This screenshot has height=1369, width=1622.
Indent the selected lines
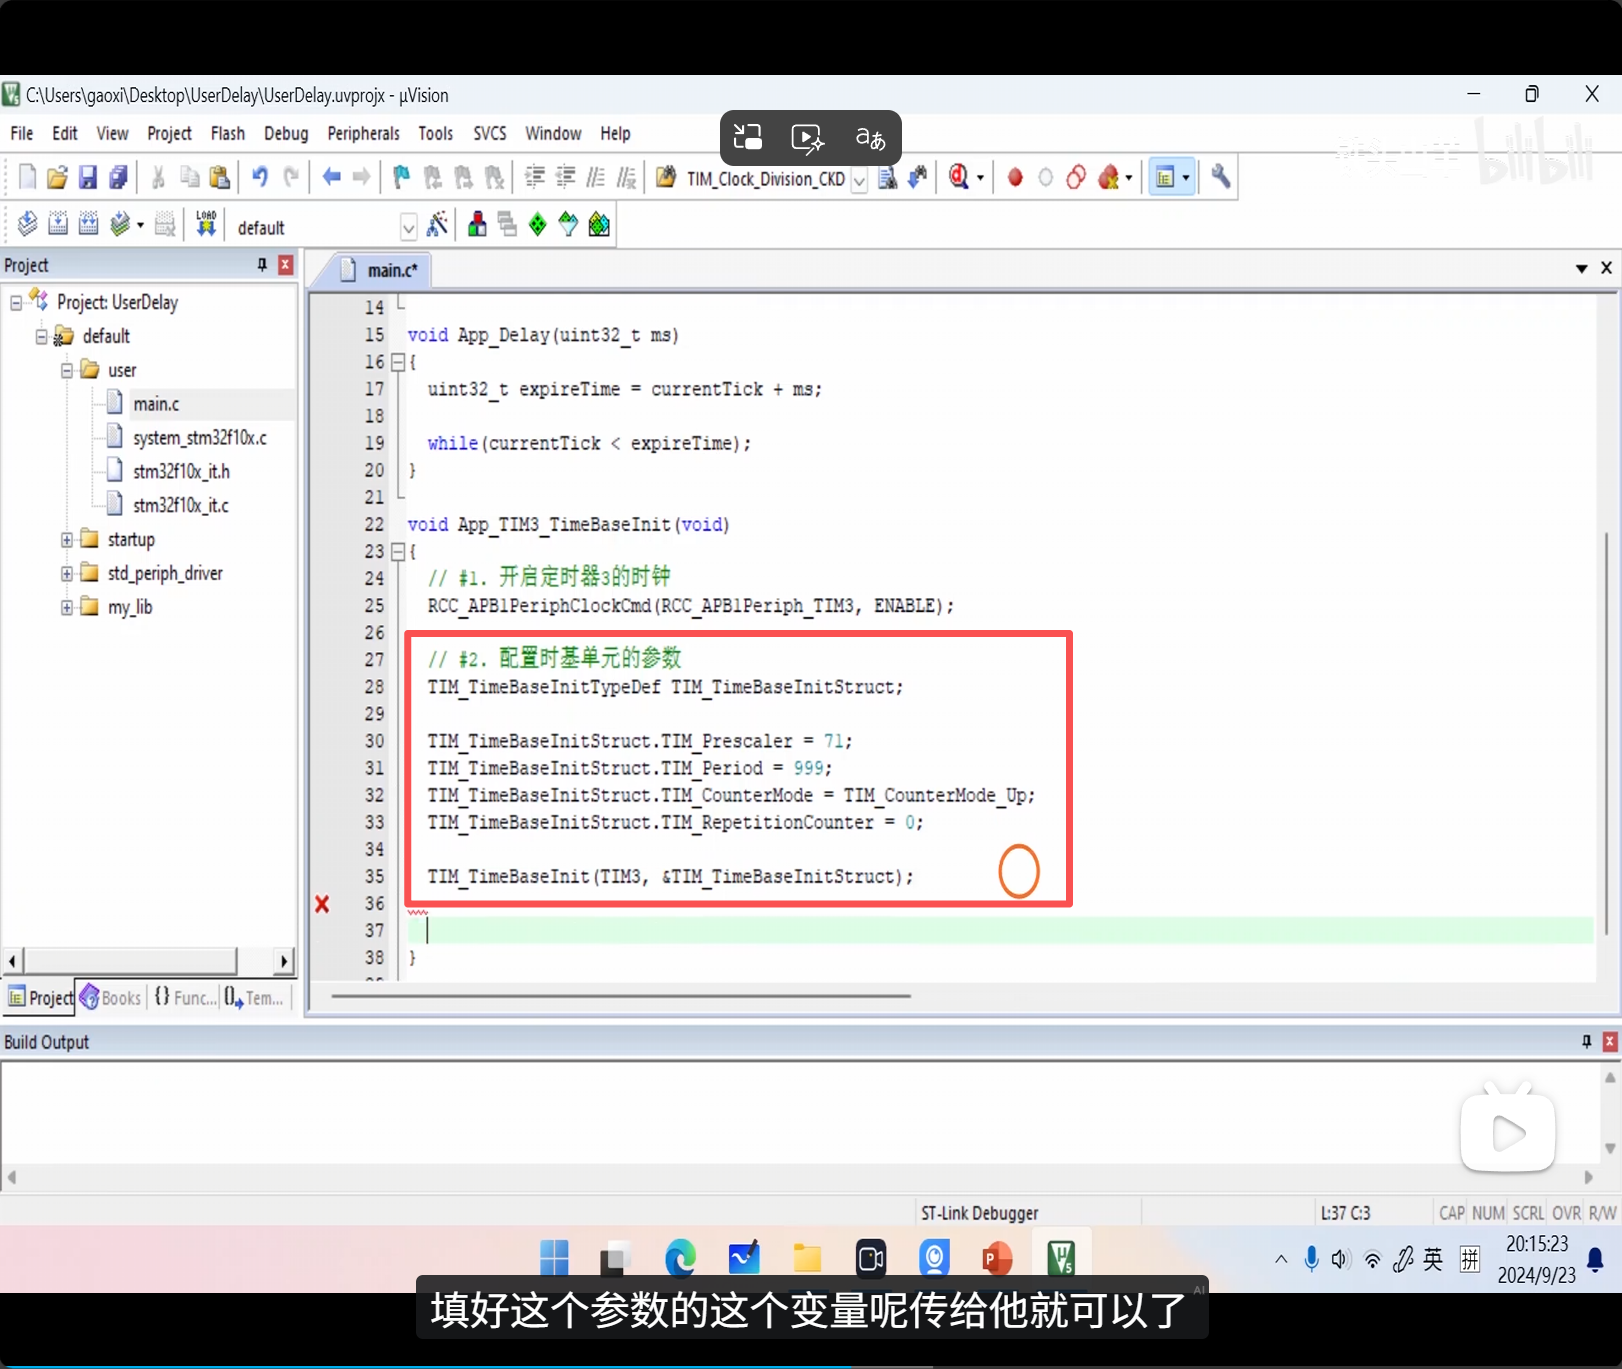pos(535,177)
